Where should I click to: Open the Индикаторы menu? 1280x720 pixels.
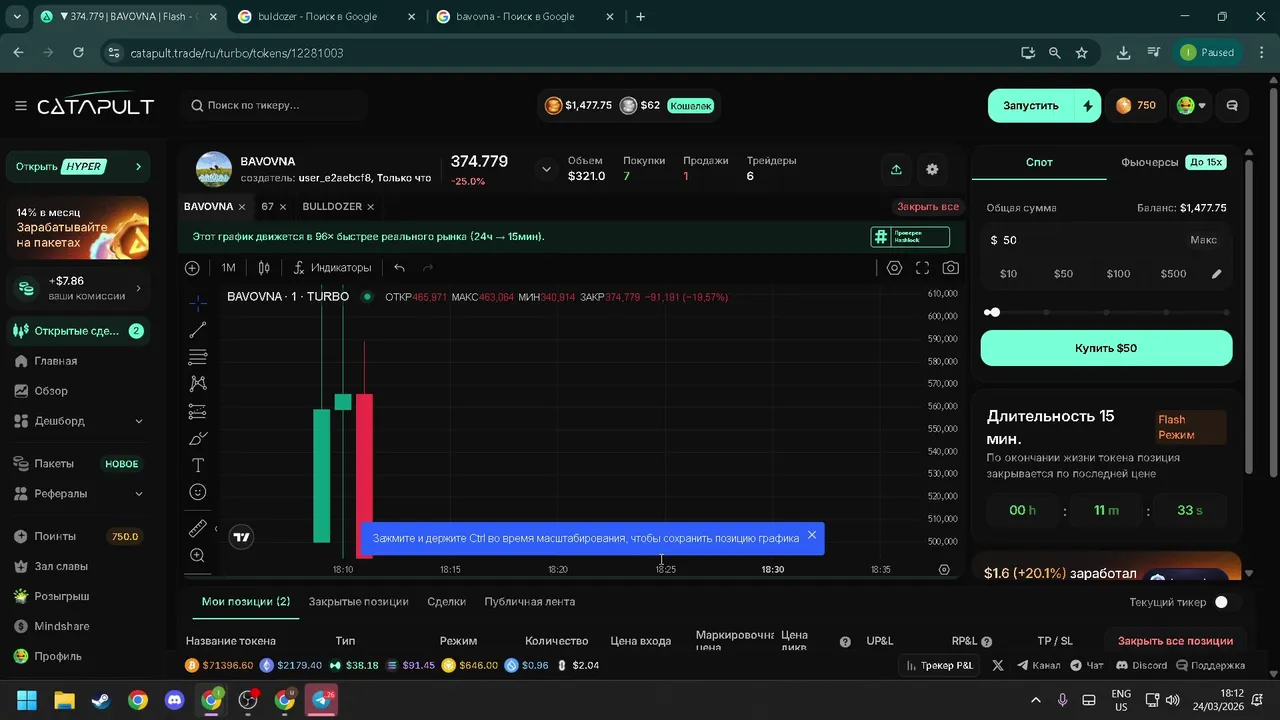tap(332, 268)
